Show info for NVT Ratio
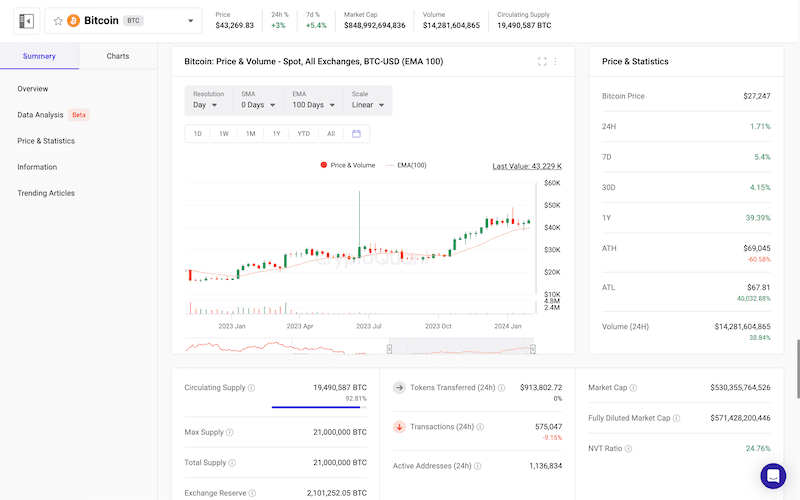The width and height of the screenshot is (800, 500). tap(629, 449)
